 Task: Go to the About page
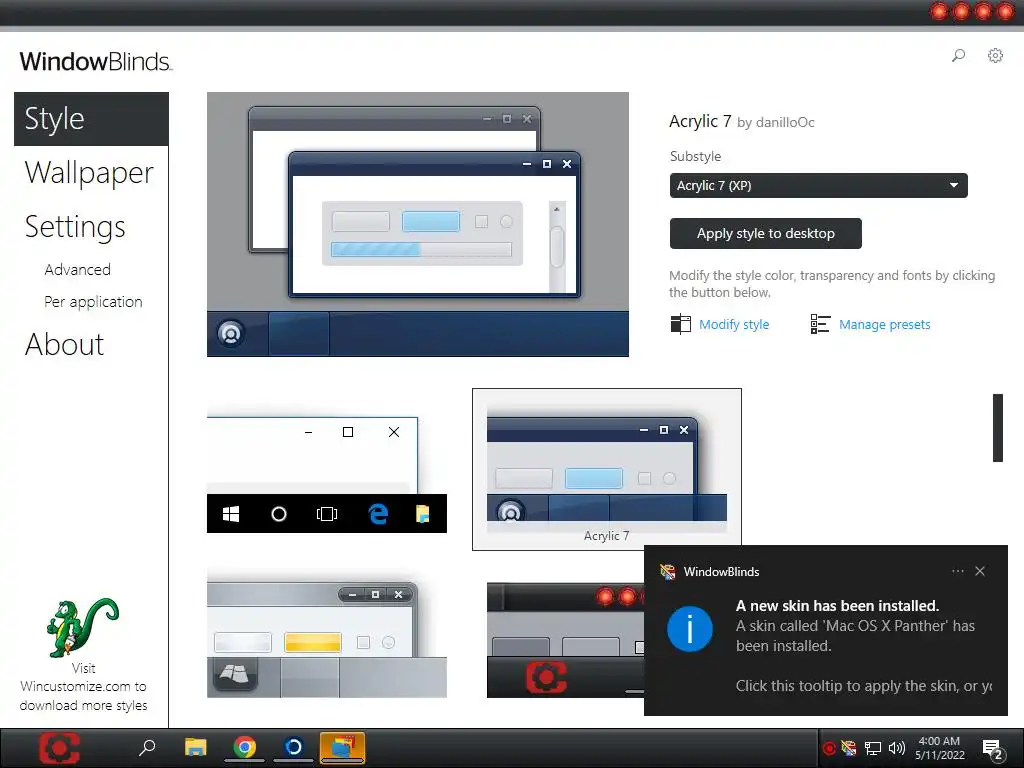64,344
